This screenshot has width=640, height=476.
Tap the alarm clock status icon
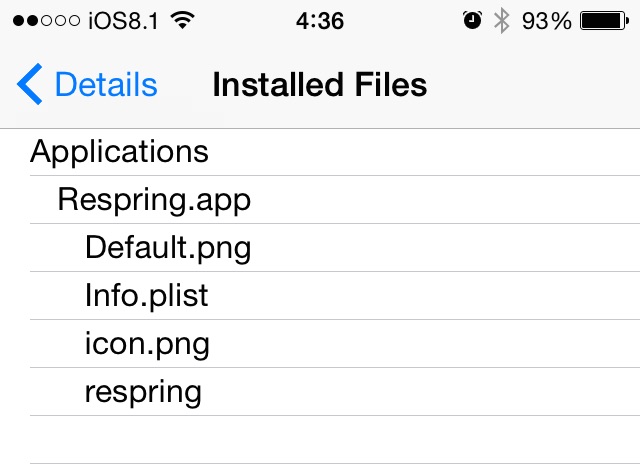(472, 21)
